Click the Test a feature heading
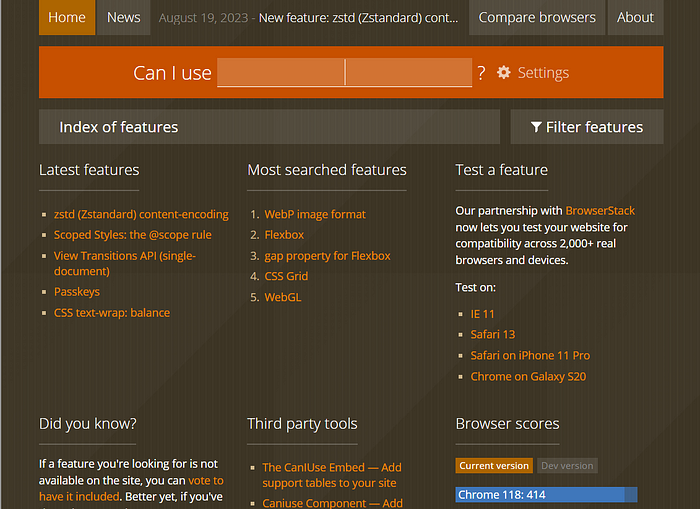Image resolution: width=700 pixels, height=509 pixels. click(502, 170)
